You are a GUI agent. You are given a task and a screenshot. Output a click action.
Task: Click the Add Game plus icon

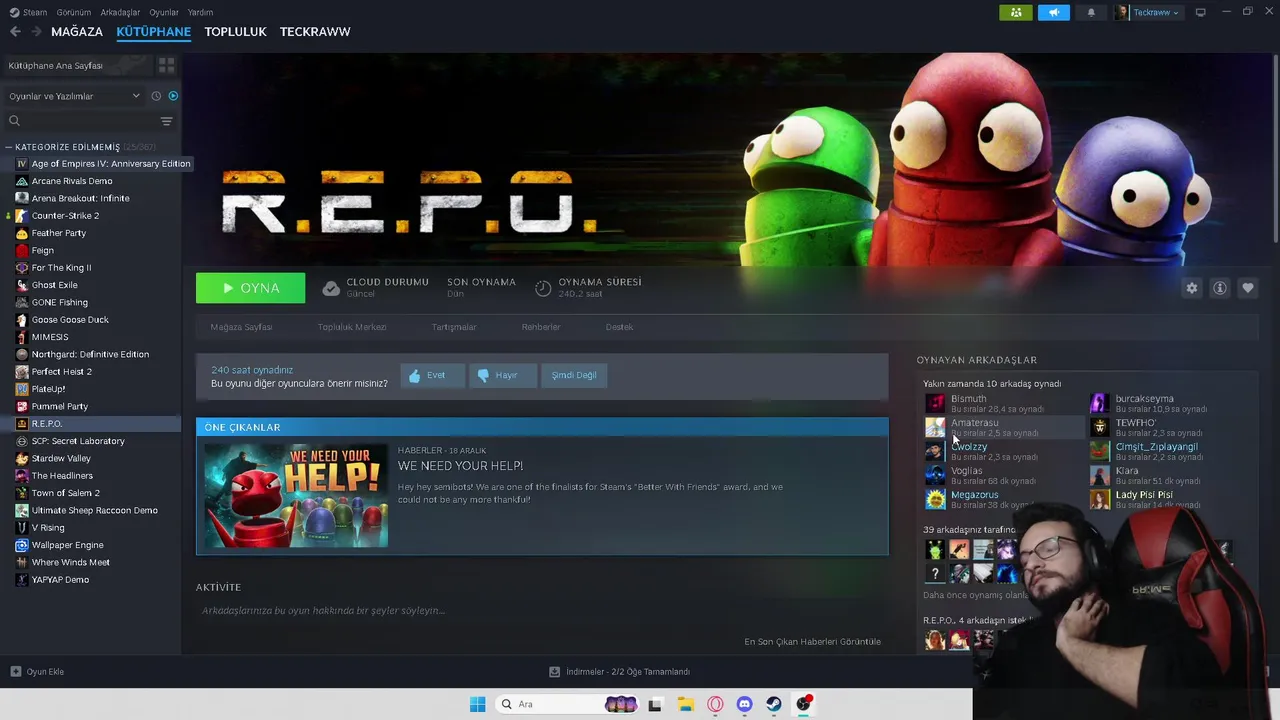[x=15, y=672]
